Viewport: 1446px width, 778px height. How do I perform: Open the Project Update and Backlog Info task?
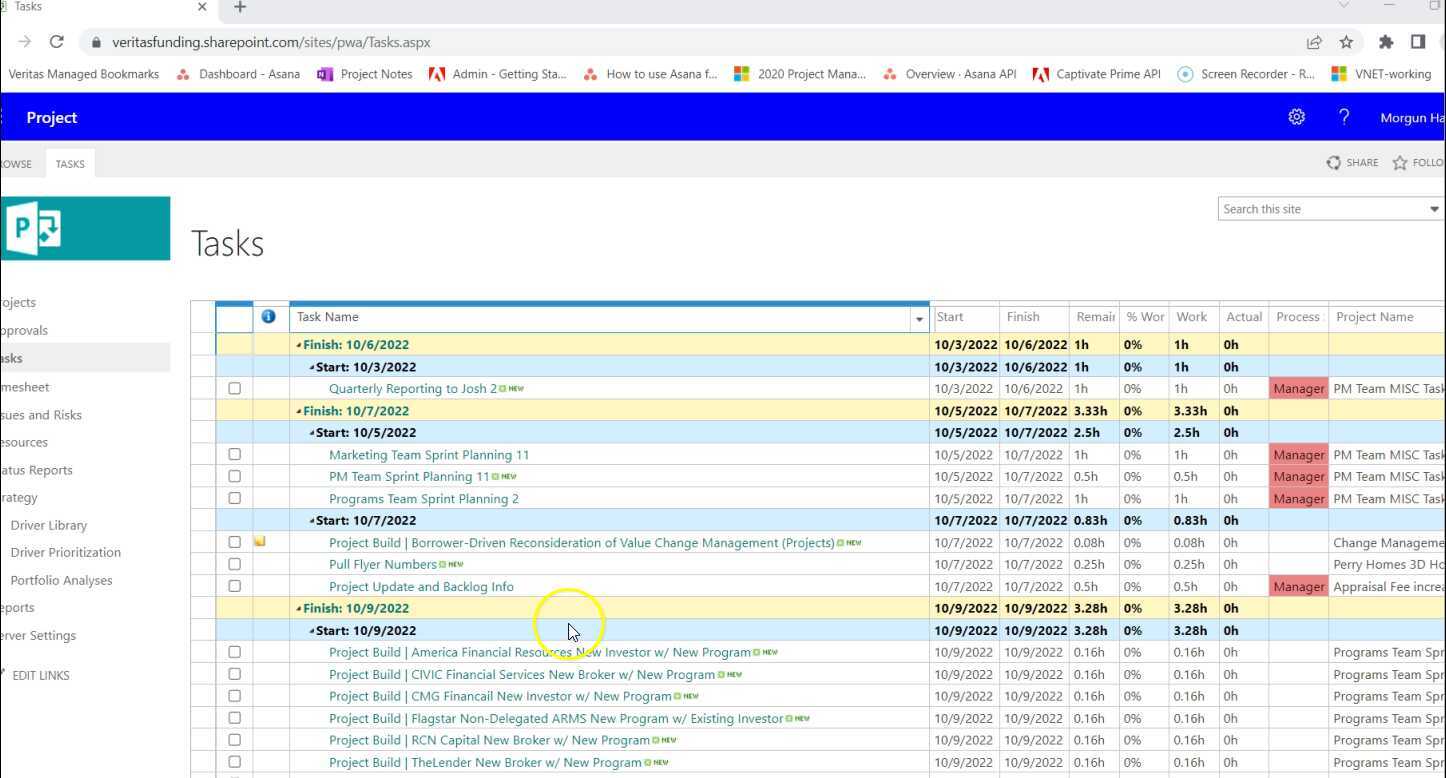point(421,587)
